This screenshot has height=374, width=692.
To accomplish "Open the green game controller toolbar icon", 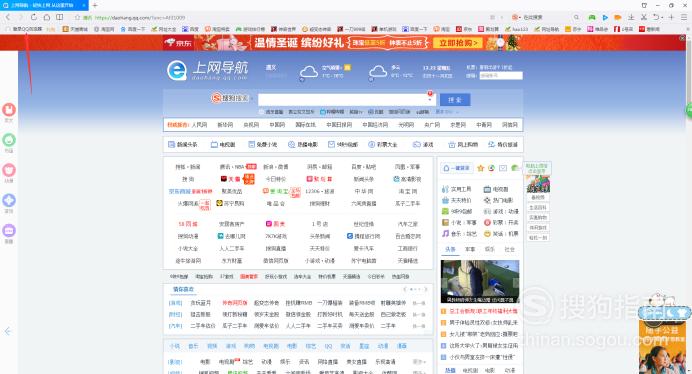I will (592, 17).
